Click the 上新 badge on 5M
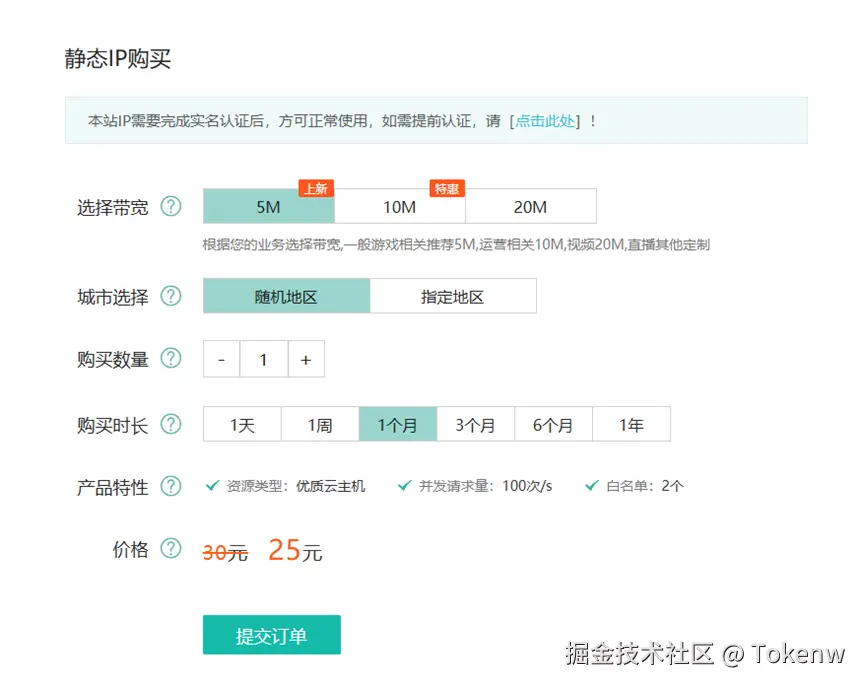The height and width of the screenshot is (688, 866). 316,188
